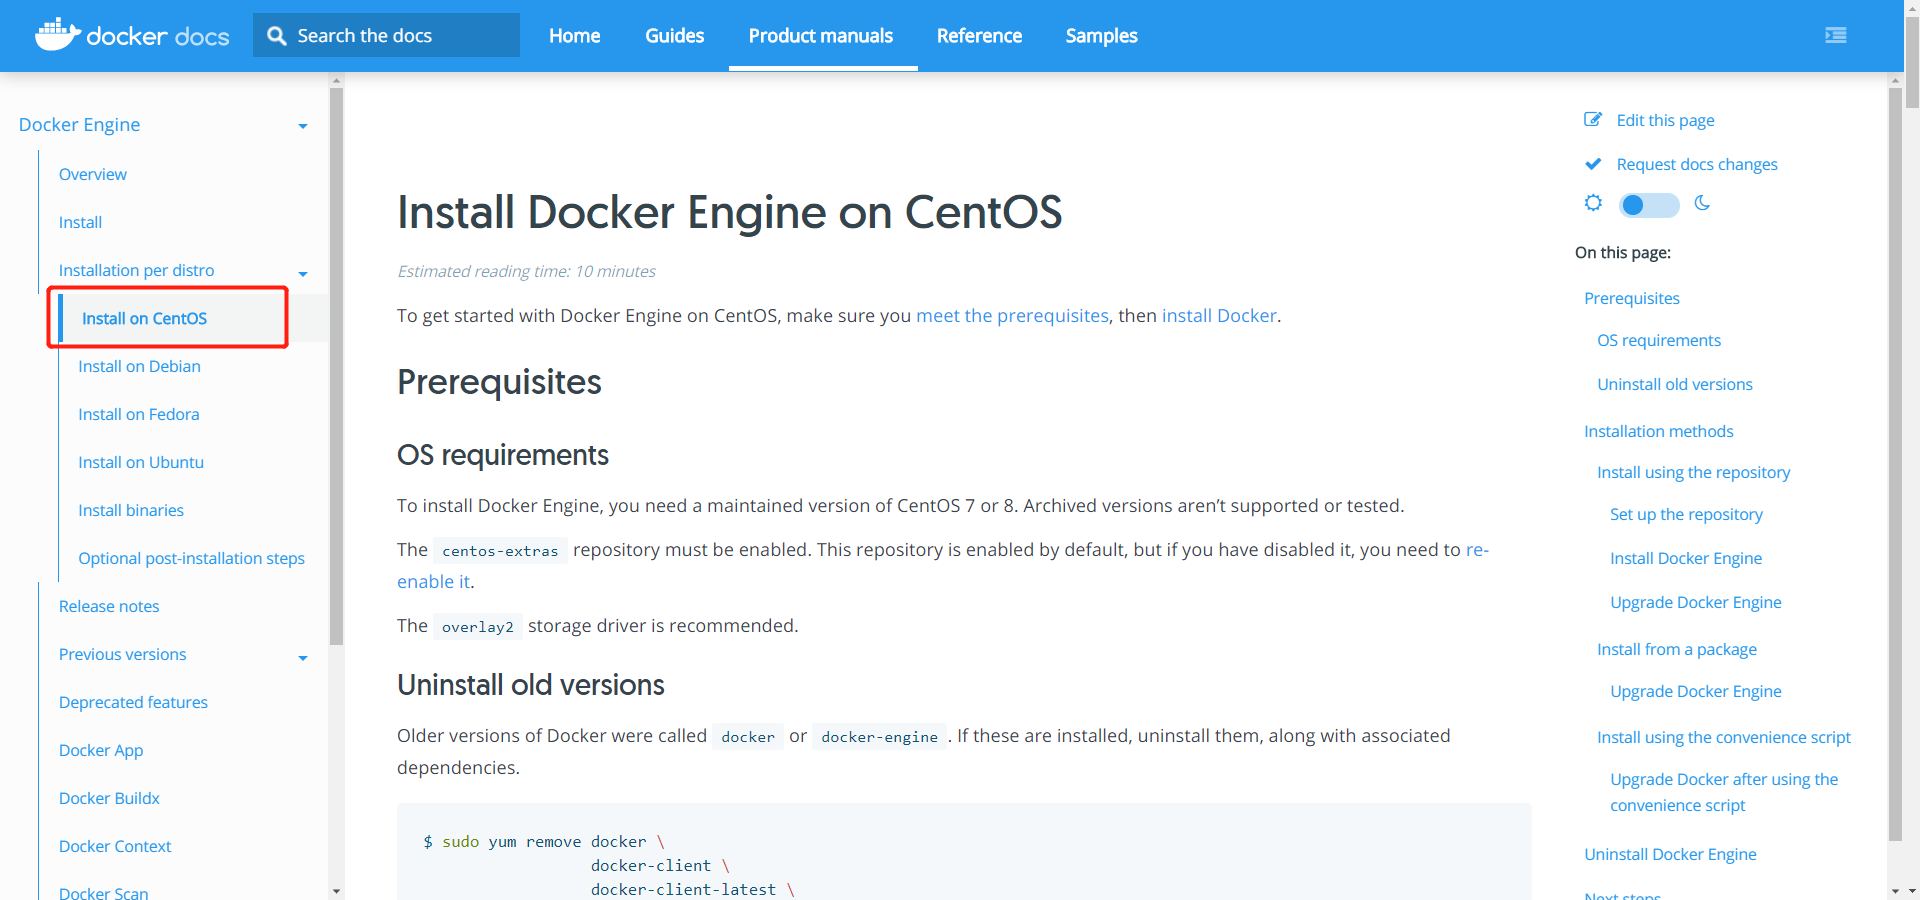This screenshot has width=1920, height=900.
Task: Click the search magnifier icon
Action: pyautogui.click(x=277, y=36)
